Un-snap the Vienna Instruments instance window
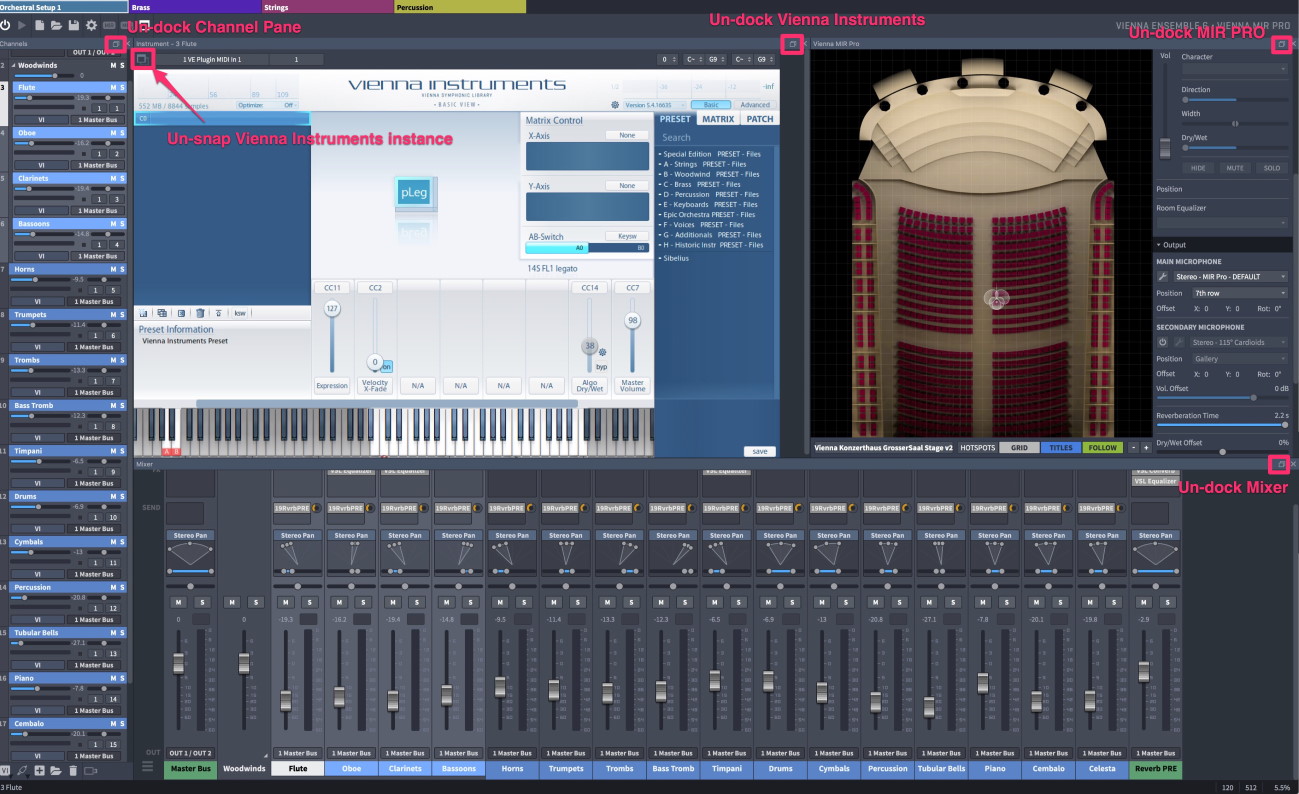 (142, 60)
